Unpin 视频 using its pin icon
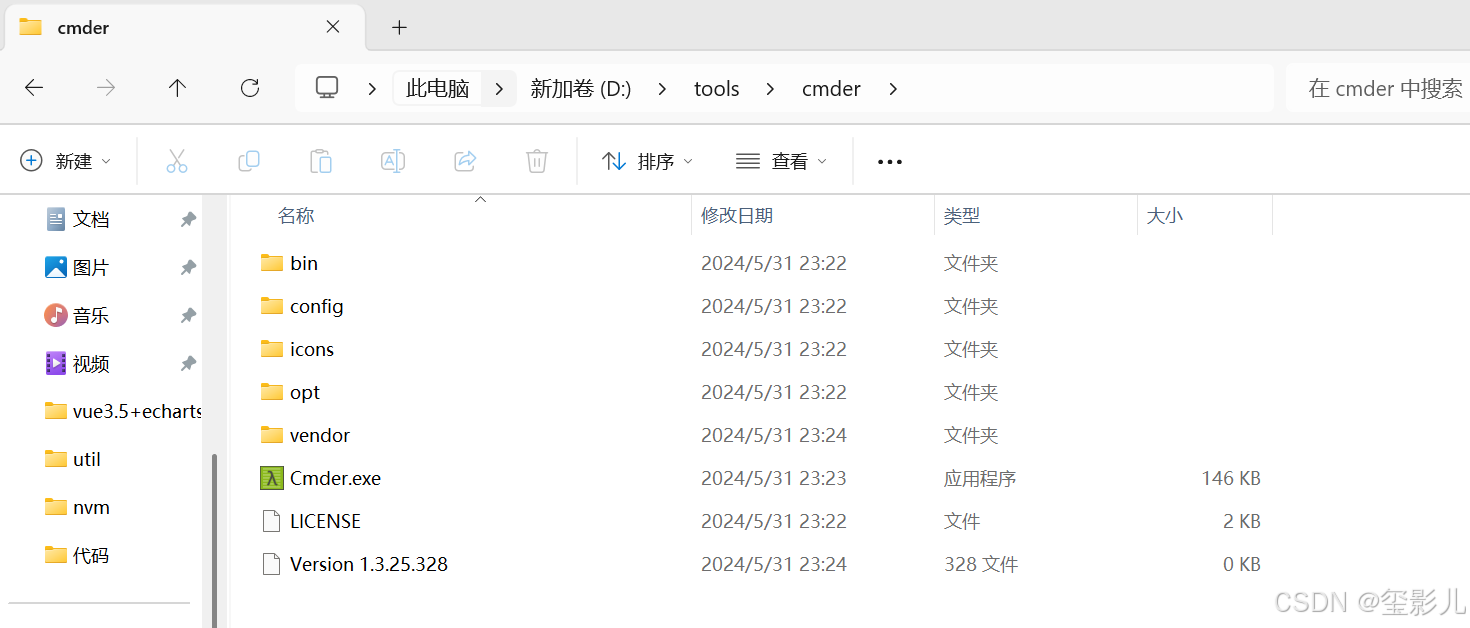 pos(188,363)
